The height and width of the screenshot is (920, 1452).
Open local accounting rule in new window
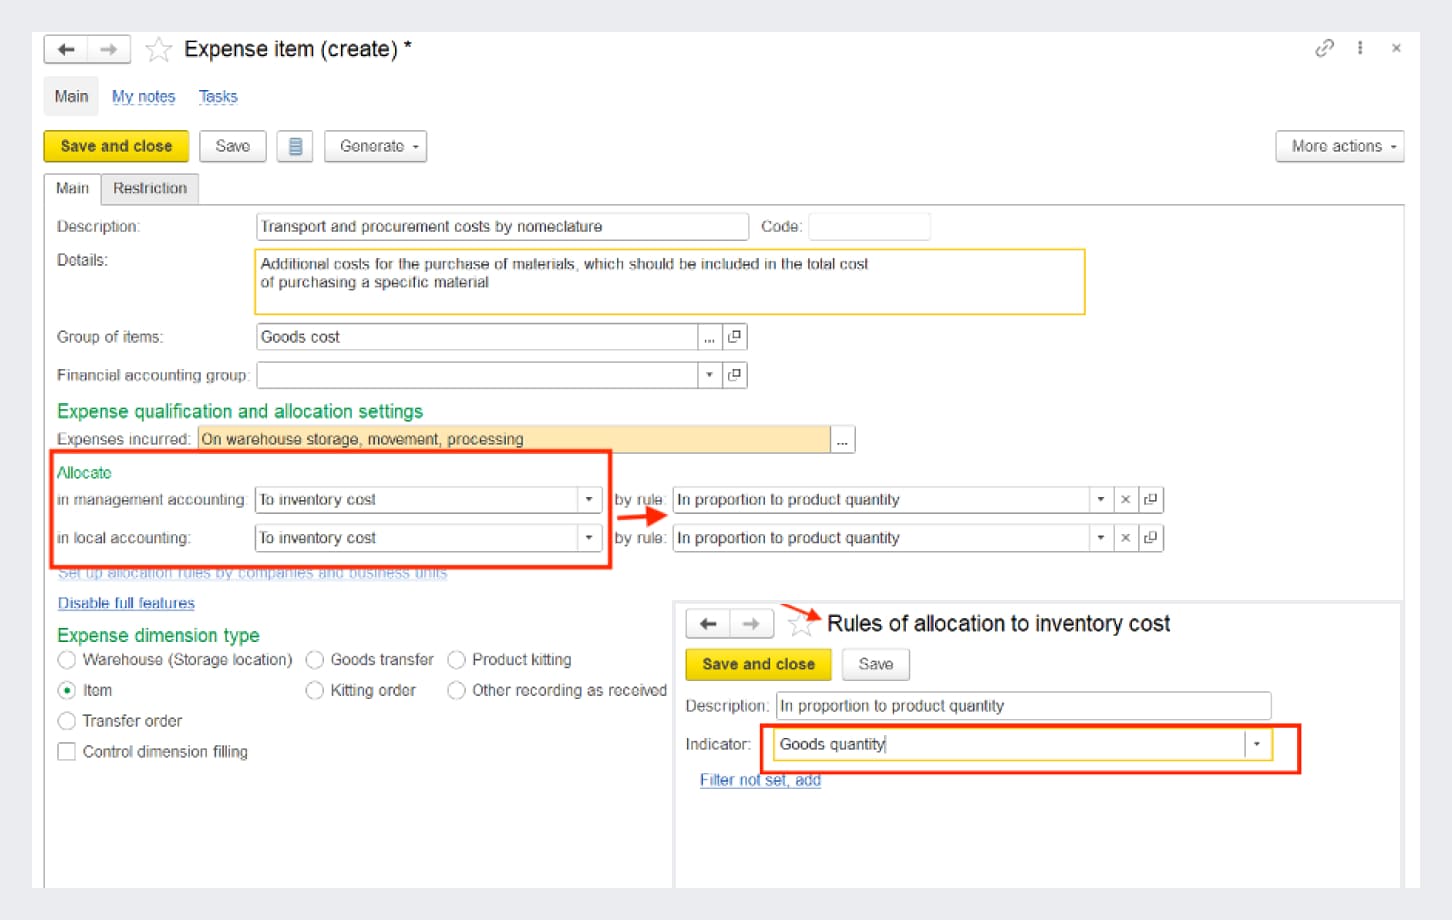pos(1151,538)
